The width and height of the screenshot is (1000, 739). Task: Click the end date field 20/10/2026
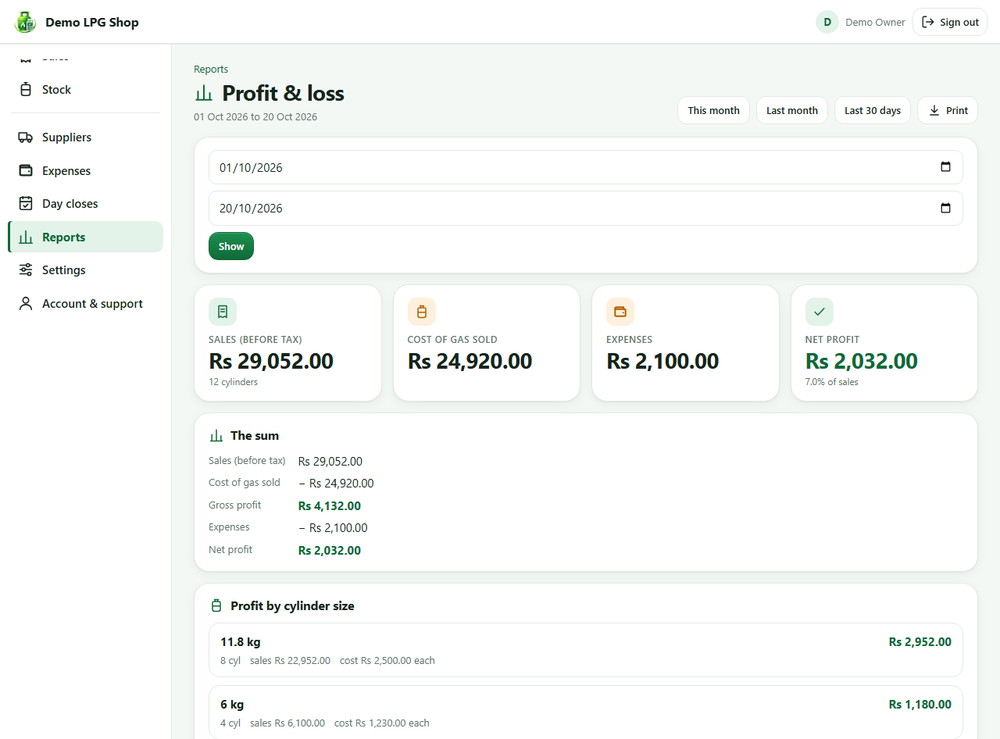click(585, 208)
